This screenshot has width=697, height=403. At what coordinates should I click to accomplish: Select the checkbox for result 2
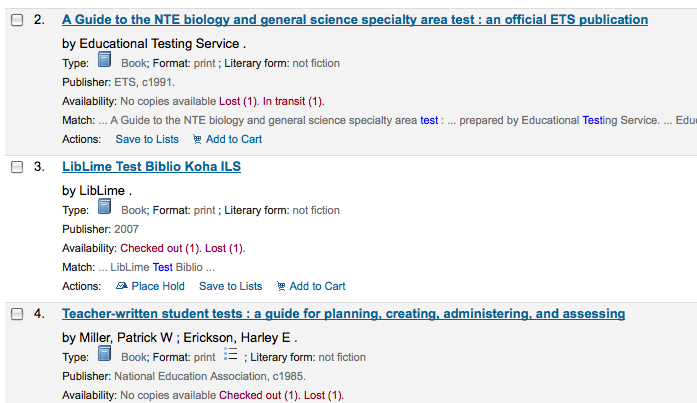click(x=16, y=20)
